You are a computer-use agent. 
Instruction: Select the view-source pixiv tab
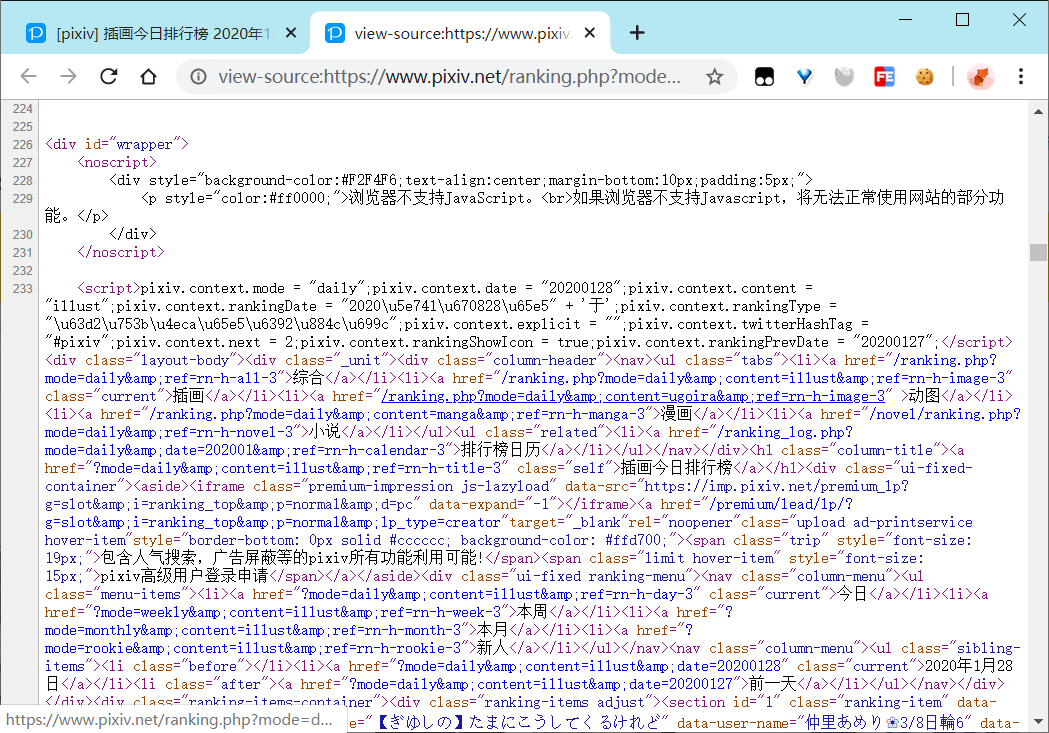[x=460, y=33]
